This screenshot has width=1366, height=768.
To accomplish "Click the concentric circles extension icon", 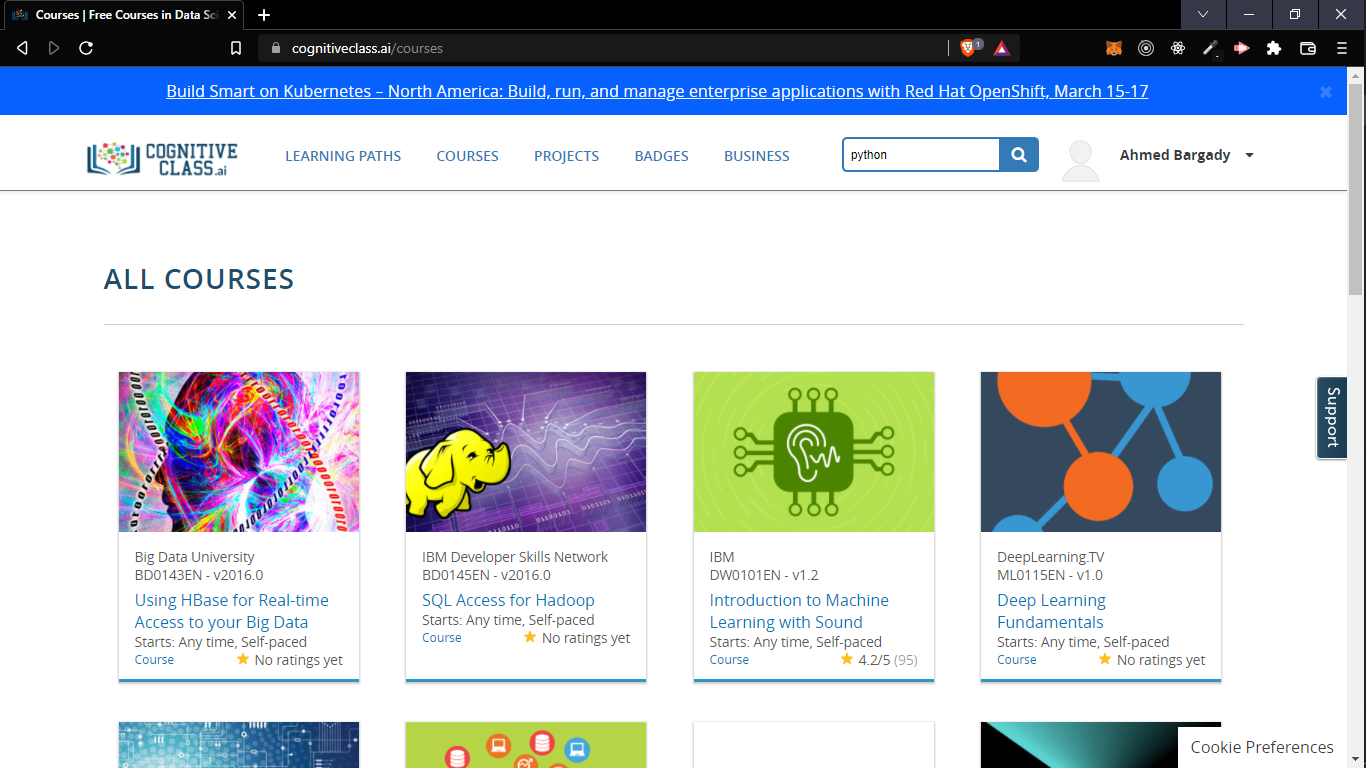I will point(1146,48).
